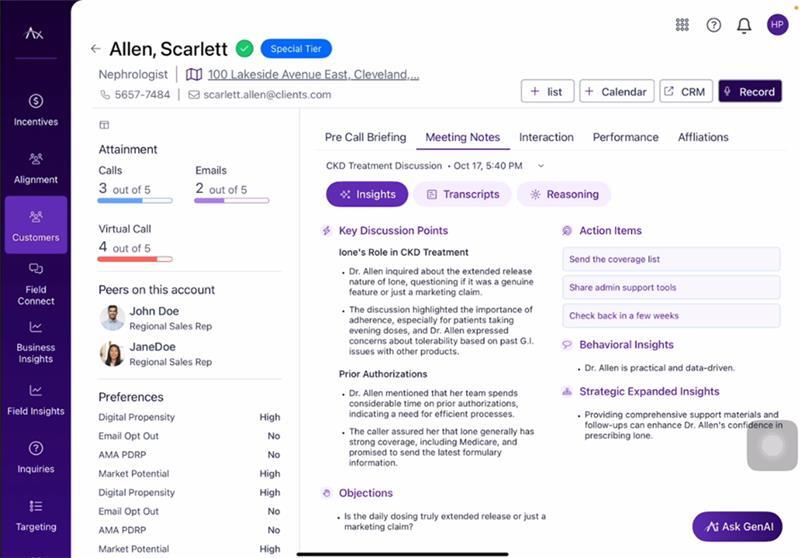Click the Calls attainment progress bar
This screenshot has height=558, width=800.
(x=135, y=201)
